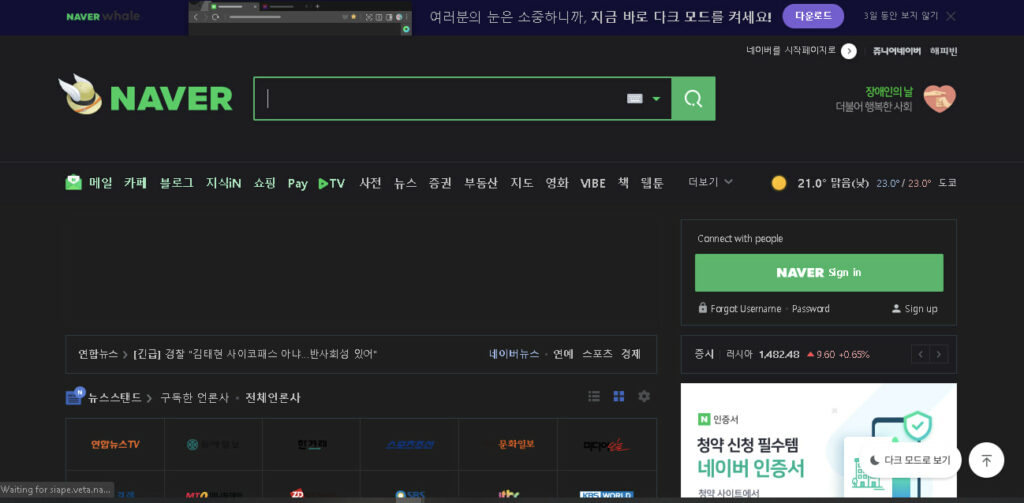Click the green search magnifier button
Image resolution: width=1024 pixels, height=503 pixels.
coord(693,99)
